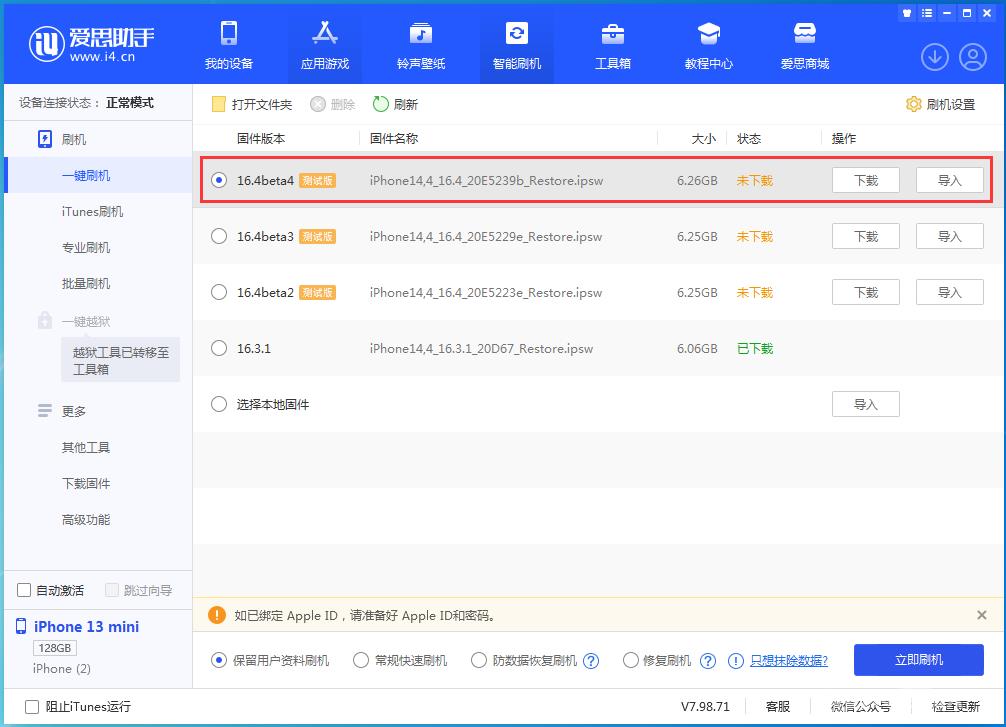This screenshot has height=727, width=1006.
Task: Expand the 更多 sidebar section
Action: 72,410
